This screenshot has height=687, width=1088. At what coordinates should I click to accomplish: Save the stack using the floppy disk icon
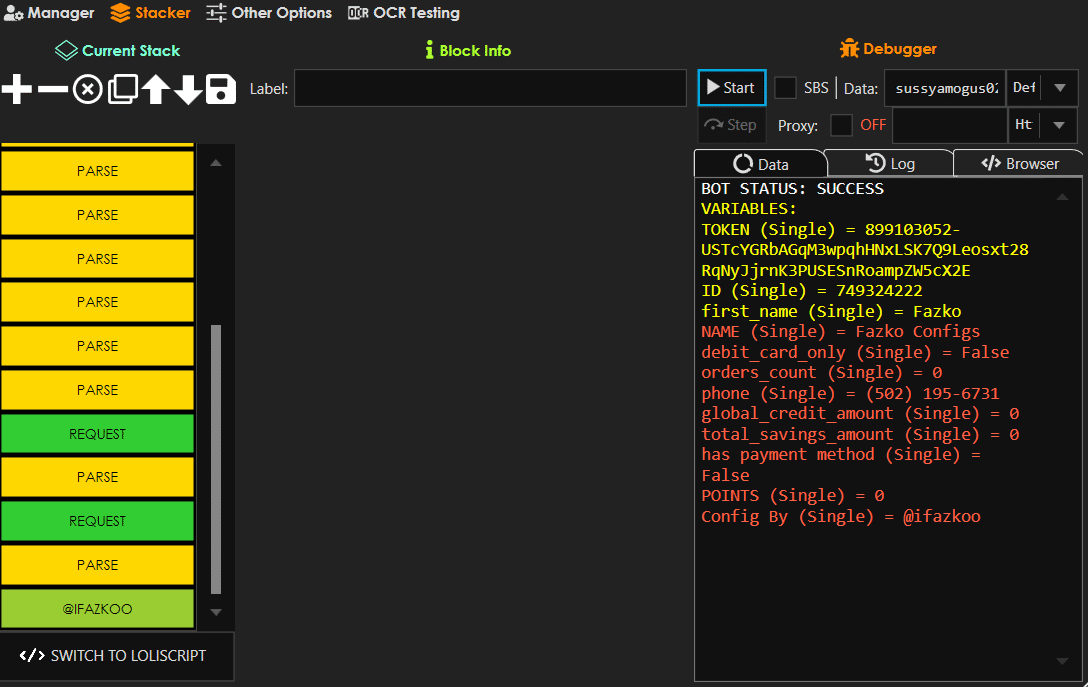point(222,88)
